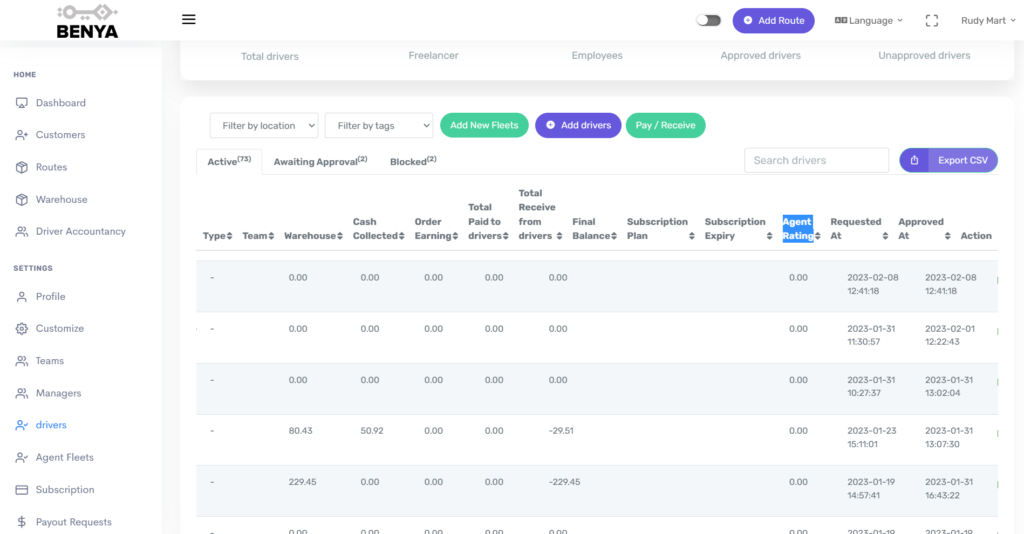The image size is (1024, 534).
Task: Click the Routes box icon
Action: [22, 167]
